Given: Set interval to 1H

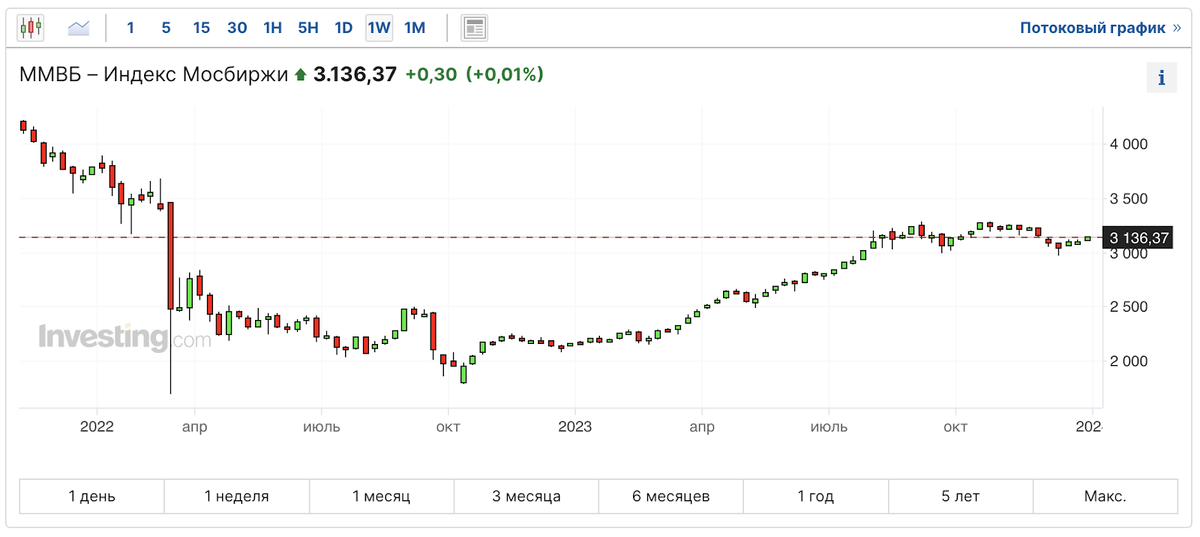Looking at the screenshot, I should click(x=272, y=28).
